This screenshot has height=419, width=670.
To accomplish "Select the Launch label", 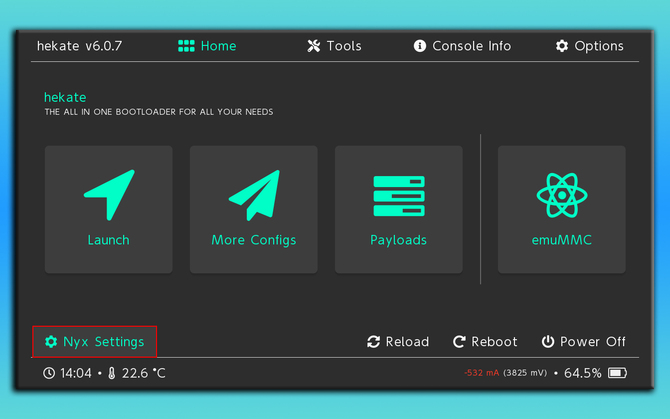I will tap(109, 240).
